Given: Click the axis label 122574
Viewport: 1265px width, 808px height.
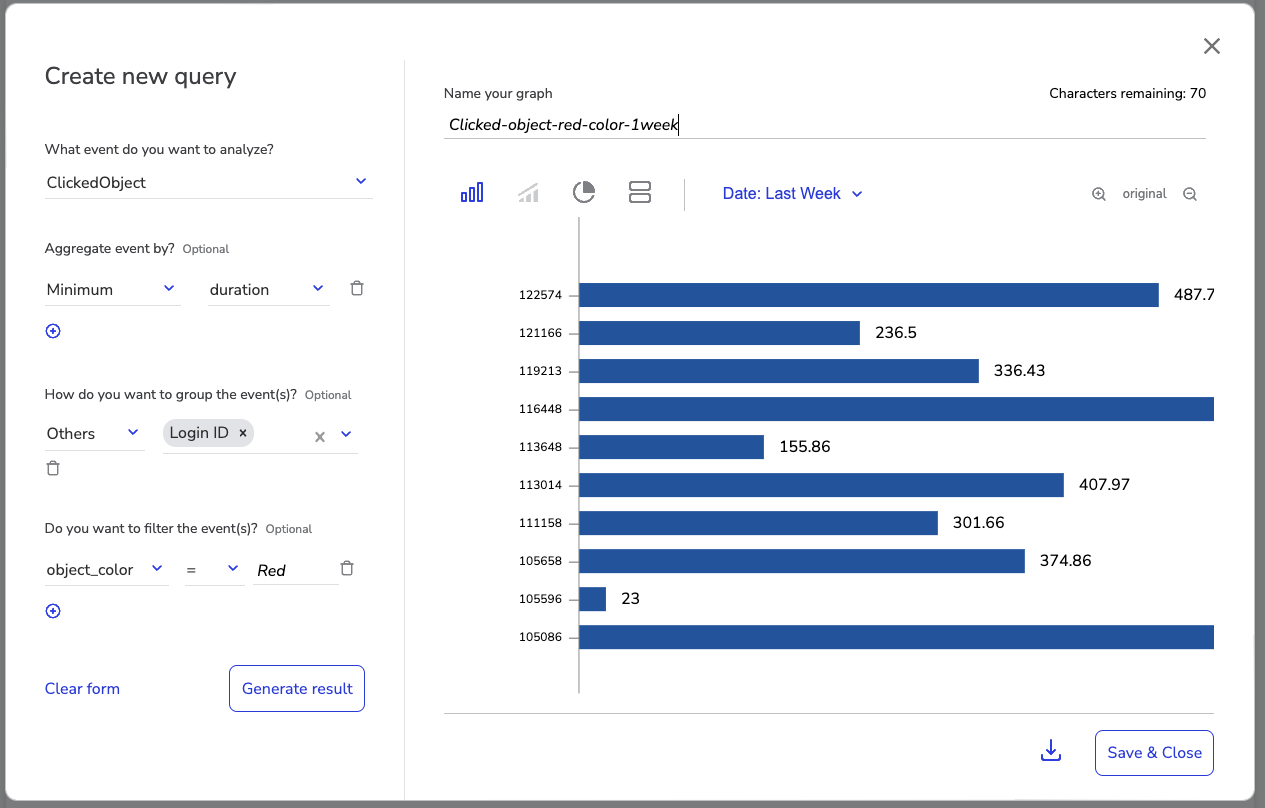Looking at the screenshot, I should (541, 295).
